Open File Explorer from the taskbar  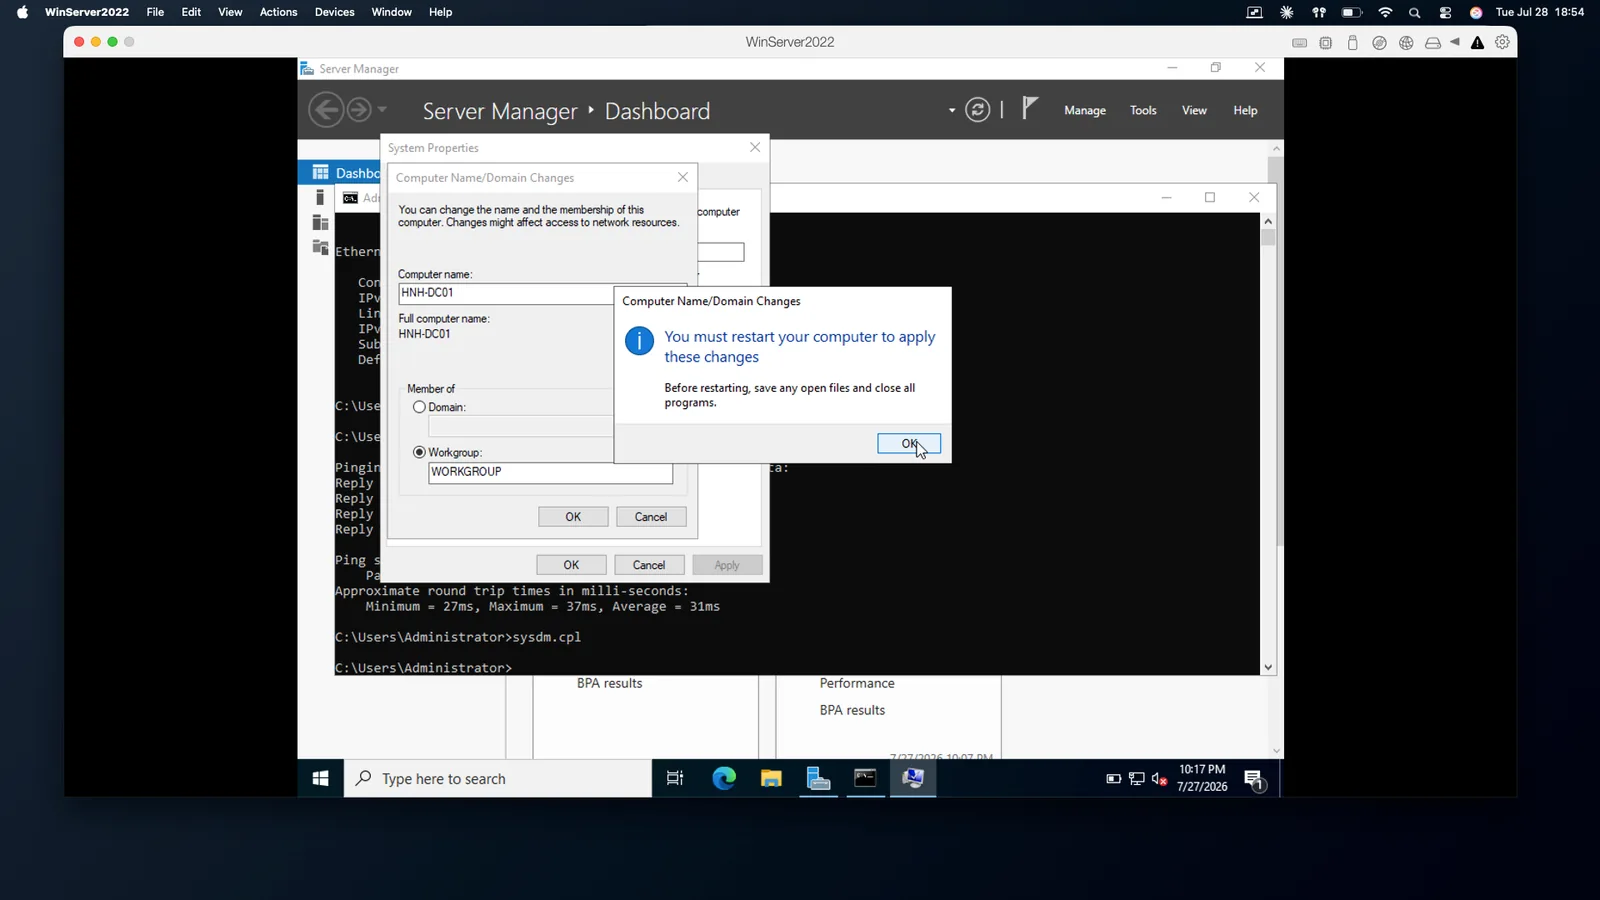[771, 778]
